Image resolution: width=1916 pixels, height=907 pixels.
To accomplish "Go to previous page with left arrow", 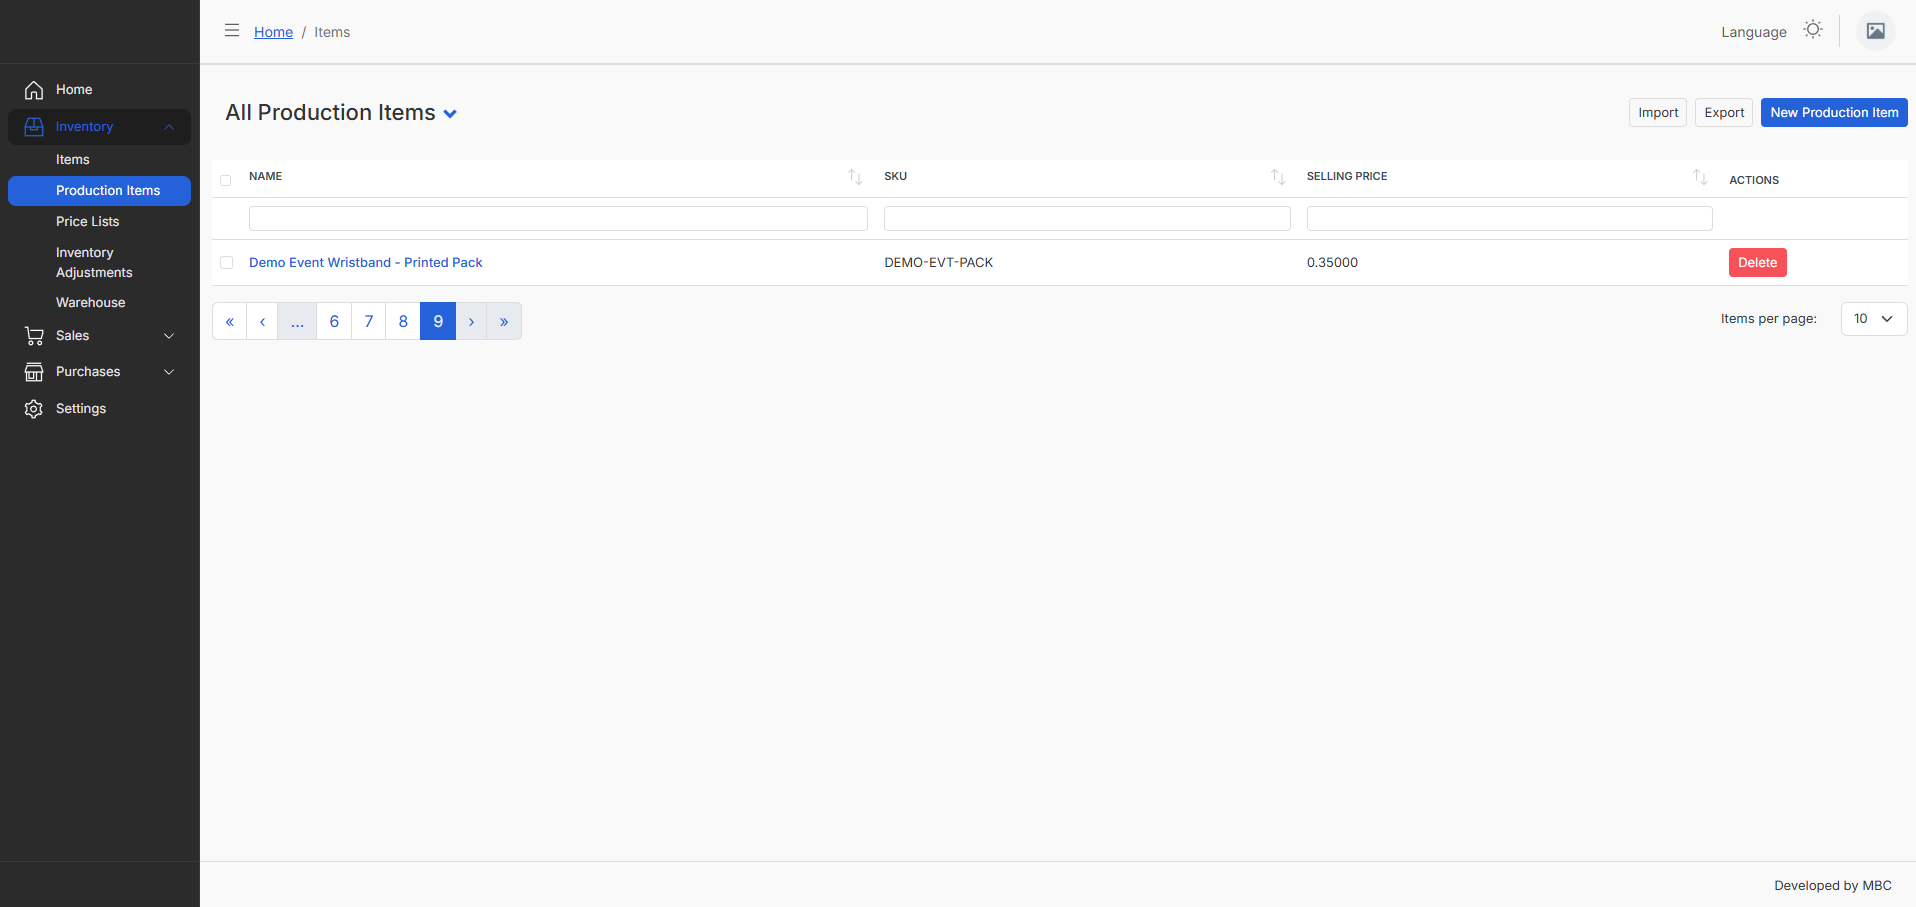I will (x=262, y=321).
